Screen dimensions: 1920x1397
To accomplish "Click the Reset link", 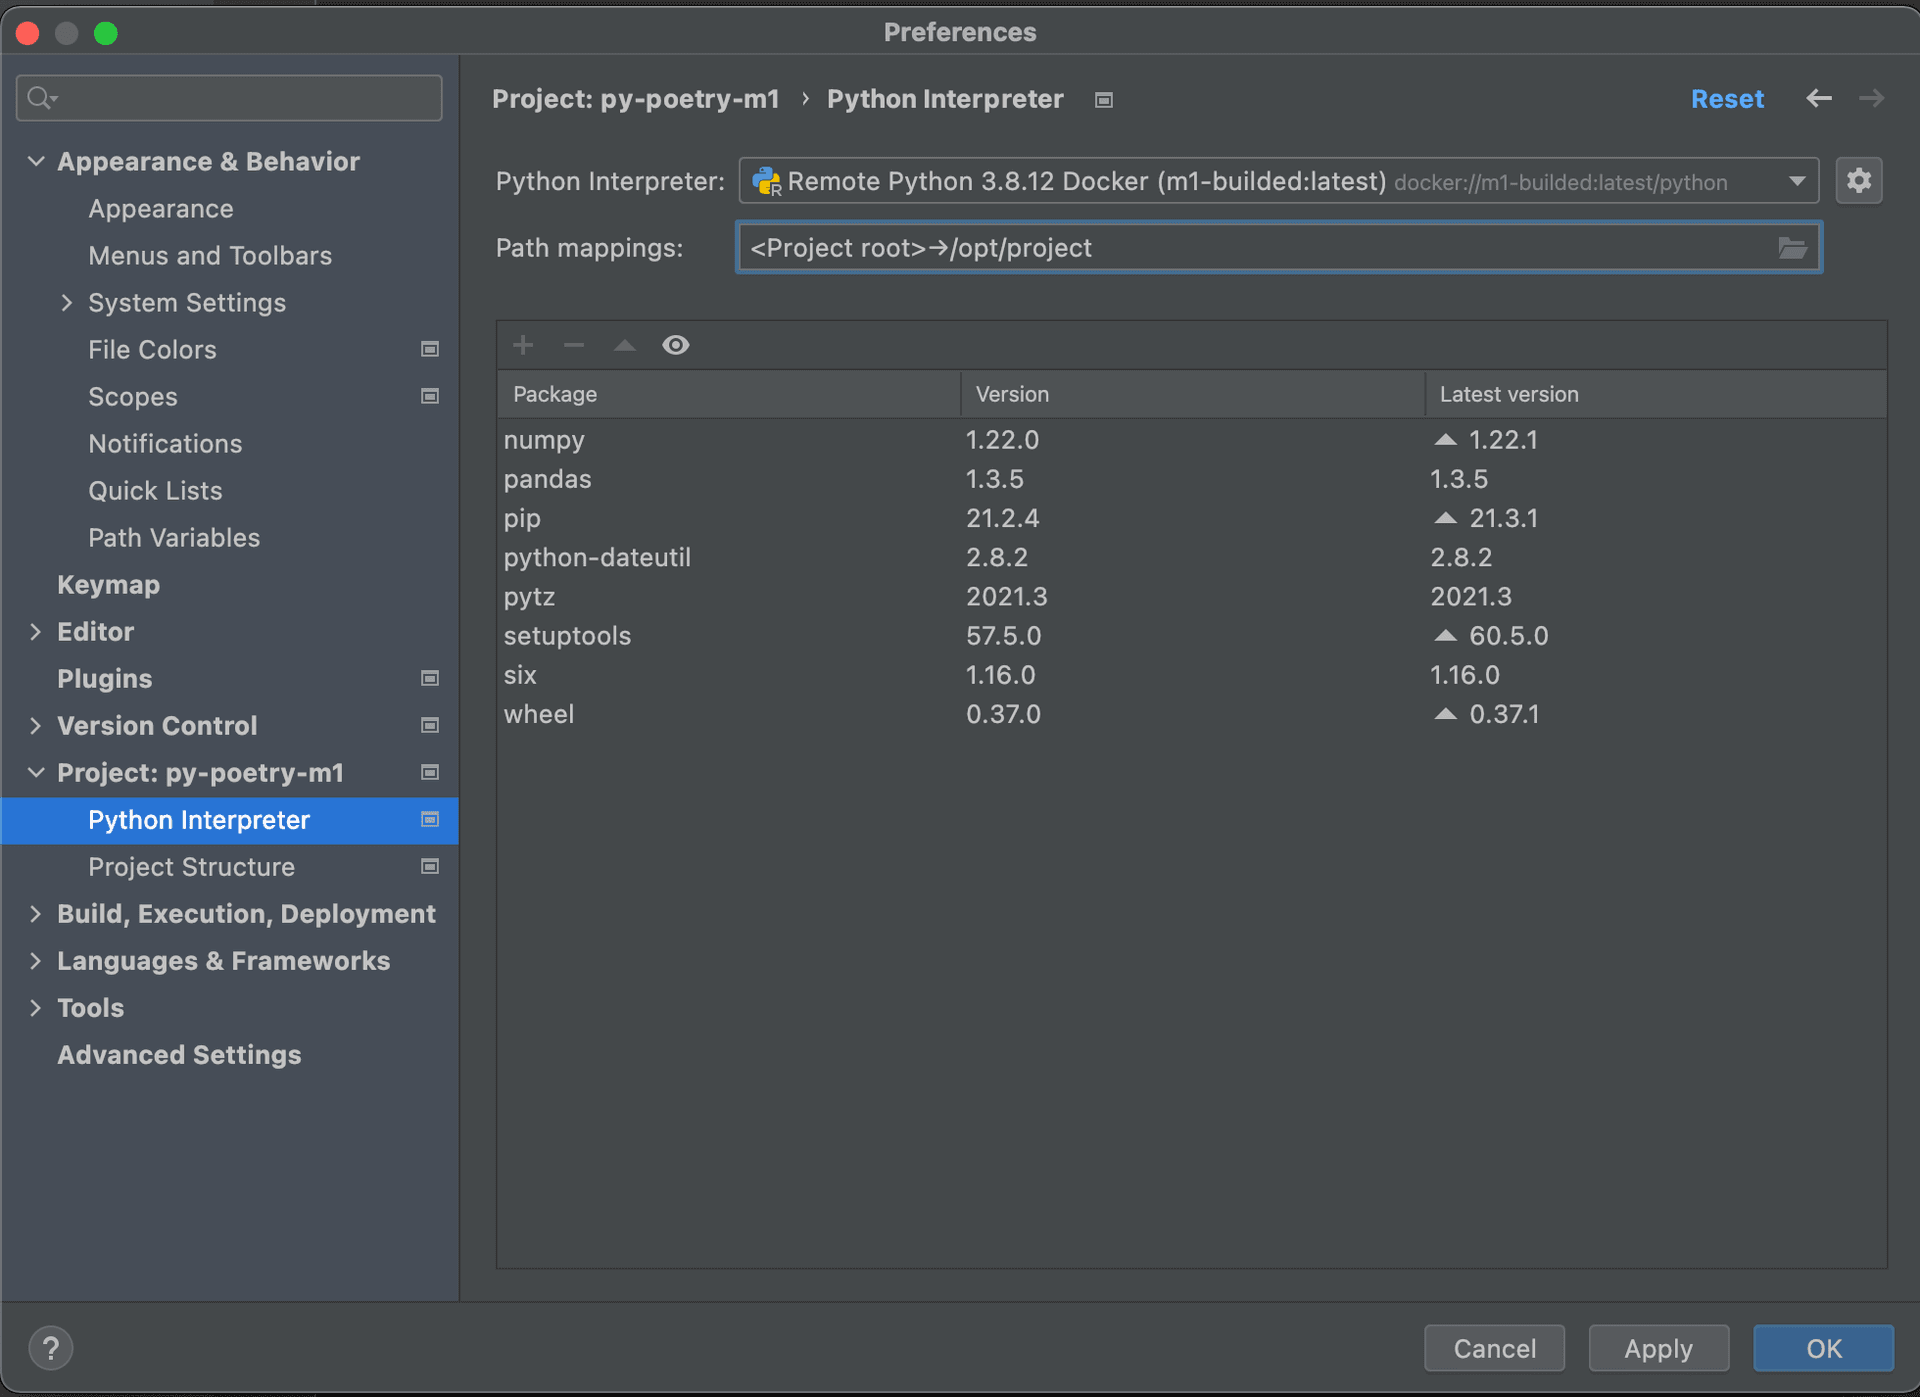I will (x=1727, y=98).
